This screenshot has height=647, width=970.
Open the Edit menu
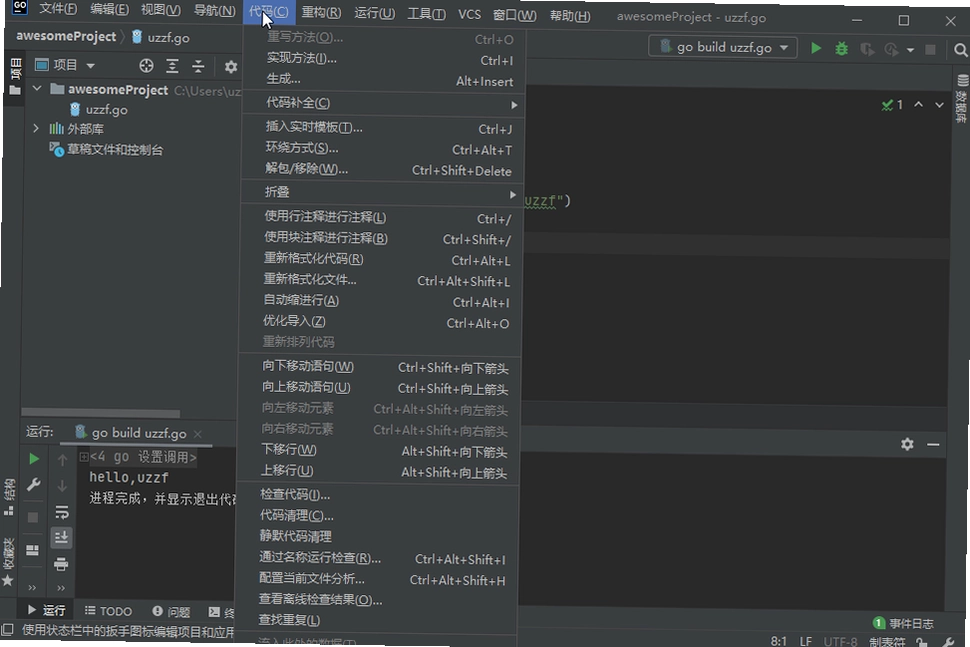coord(109,9)
